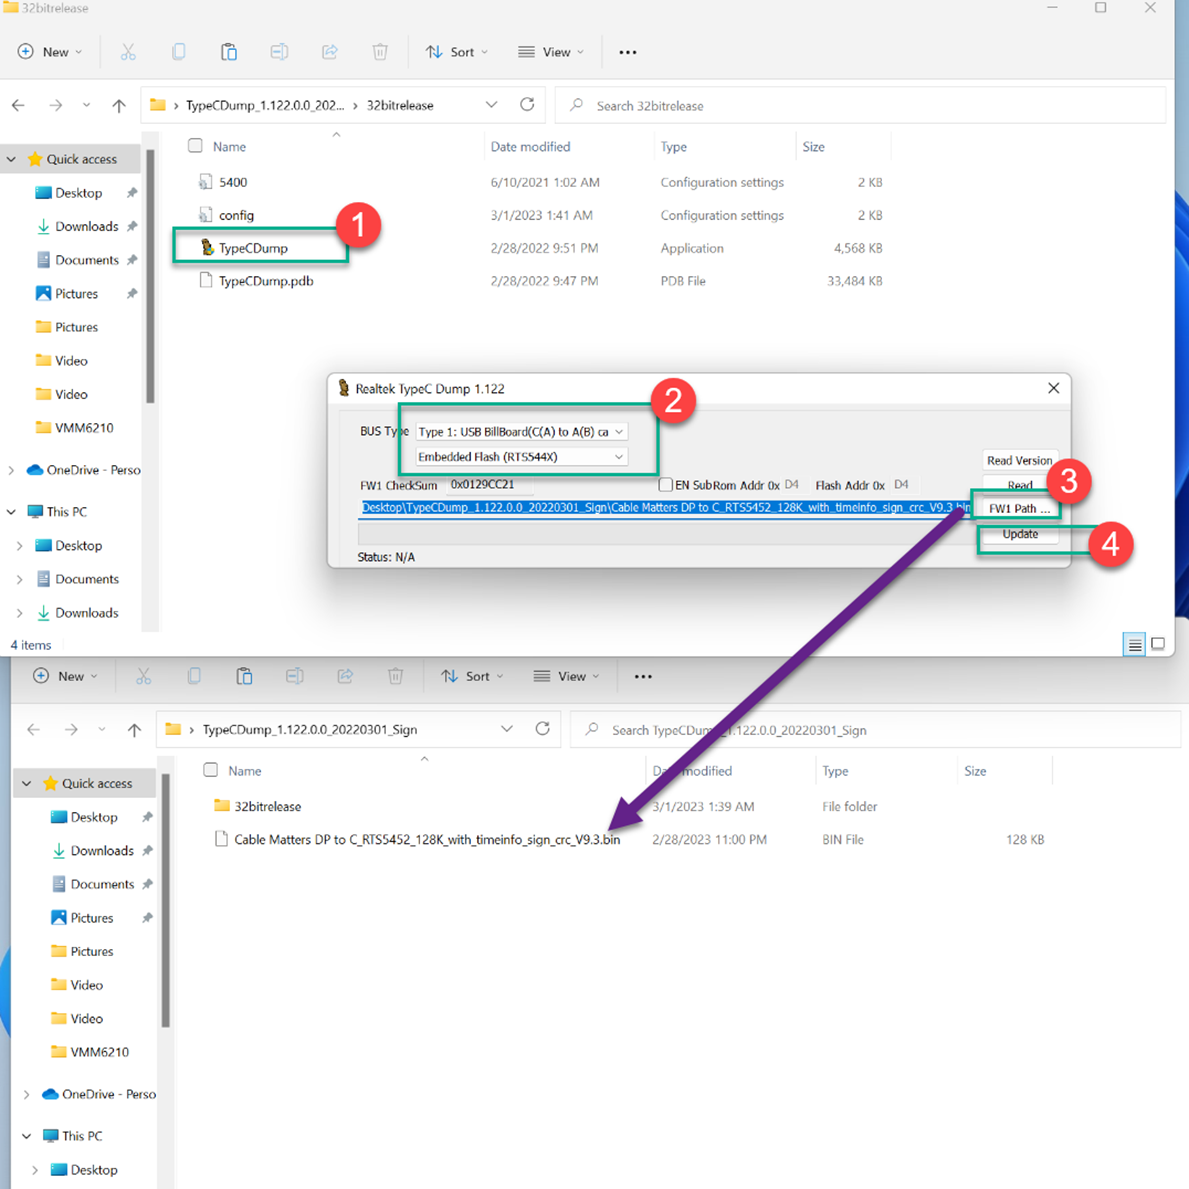
Task: Click the Delete trash icon in 32bitrelease toolbar
Action: point(380,52)
